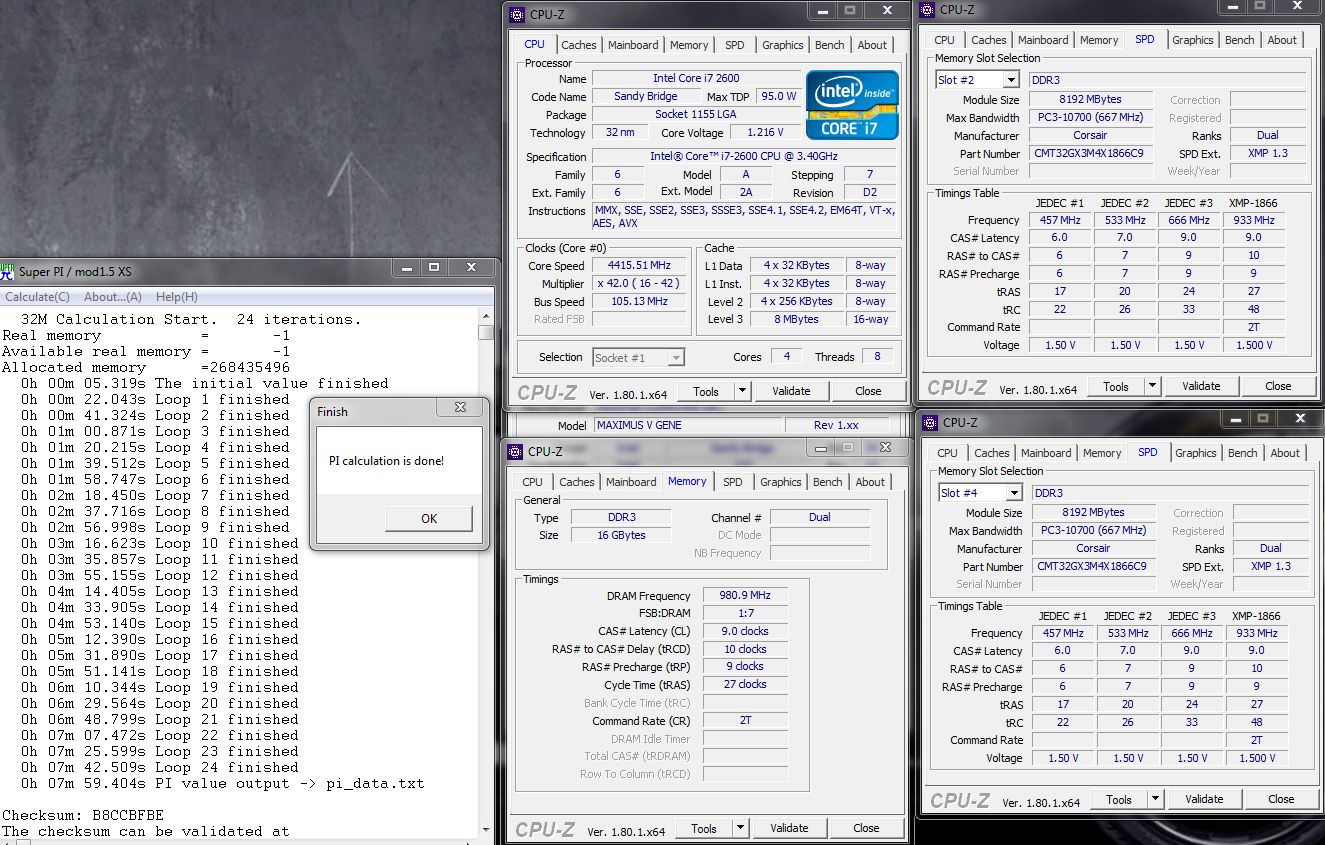Click Close button in Memory tab window

[866, 828]
